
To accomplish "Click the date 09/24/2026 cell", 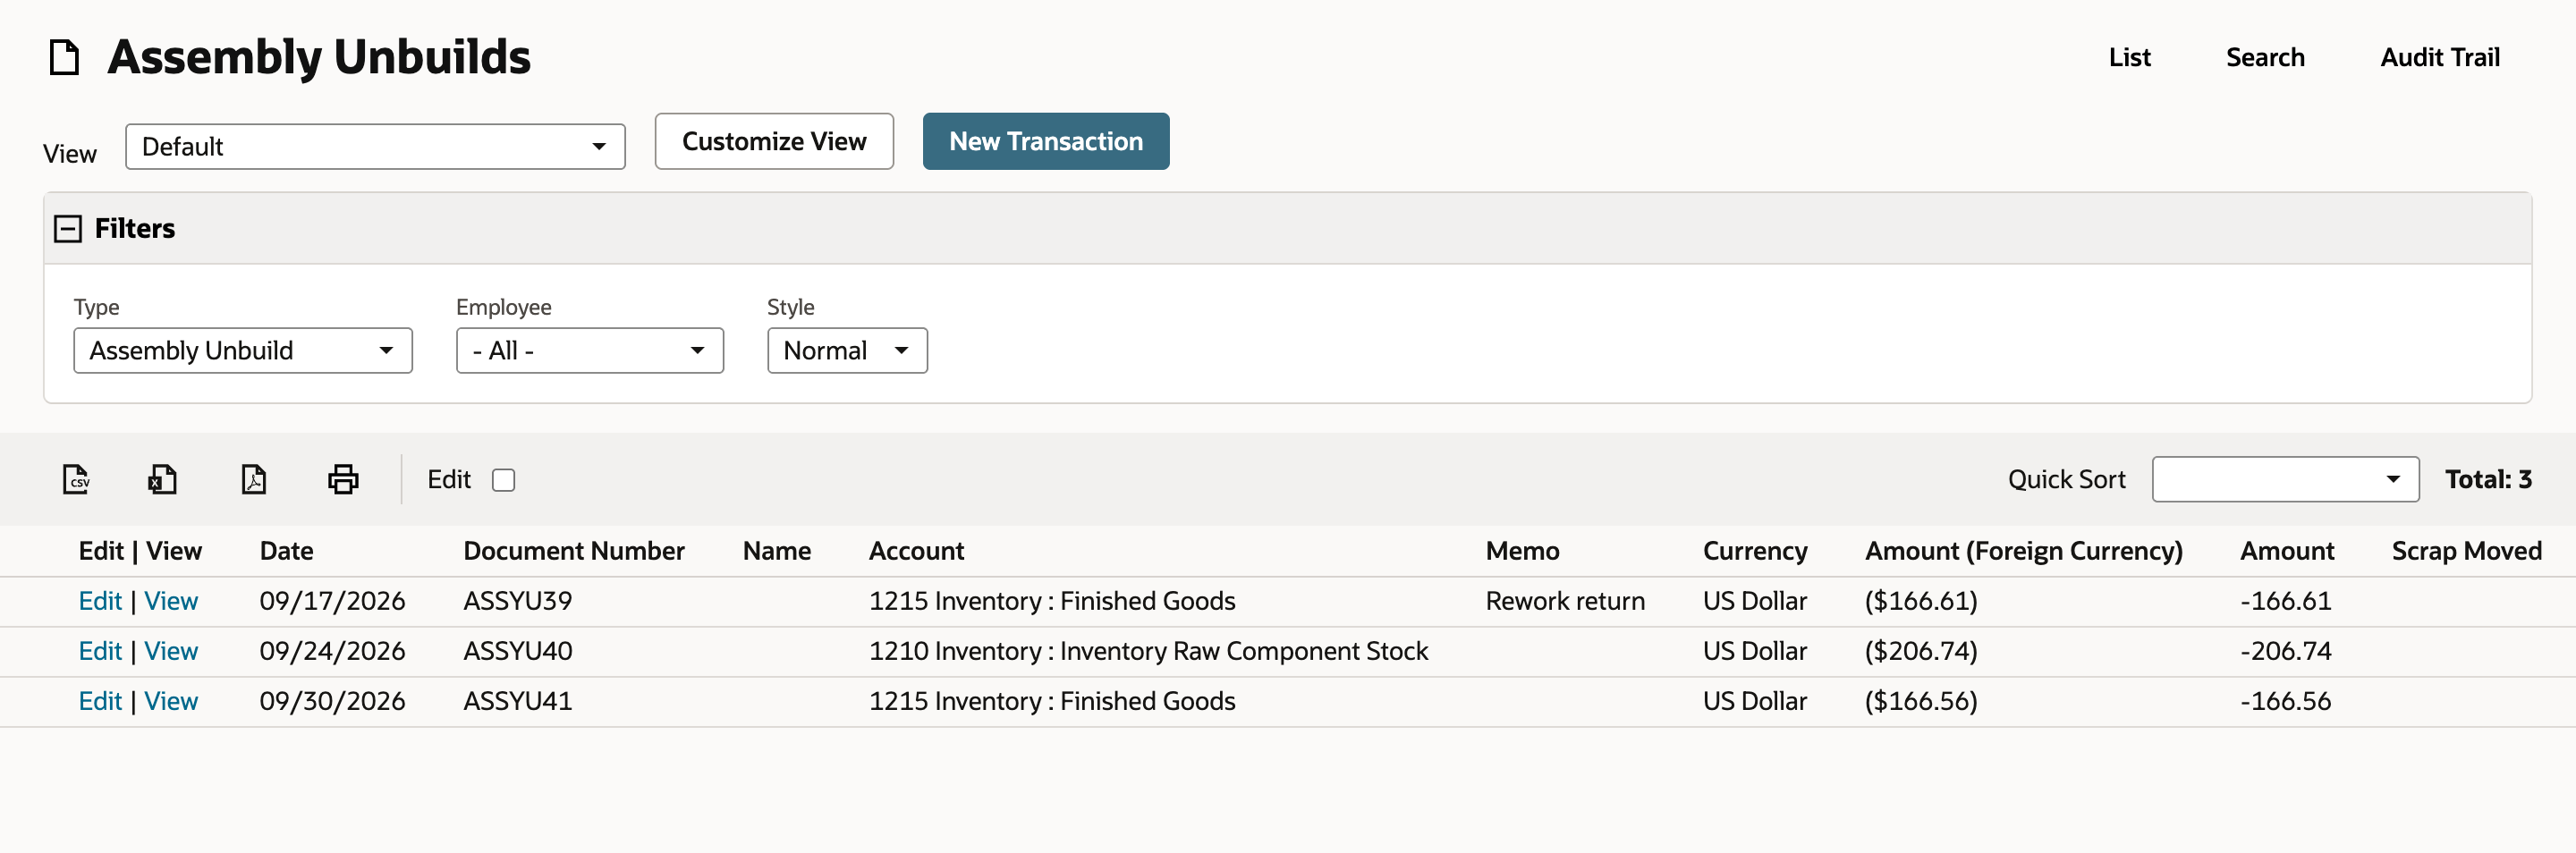I will [x=332, y=651].
